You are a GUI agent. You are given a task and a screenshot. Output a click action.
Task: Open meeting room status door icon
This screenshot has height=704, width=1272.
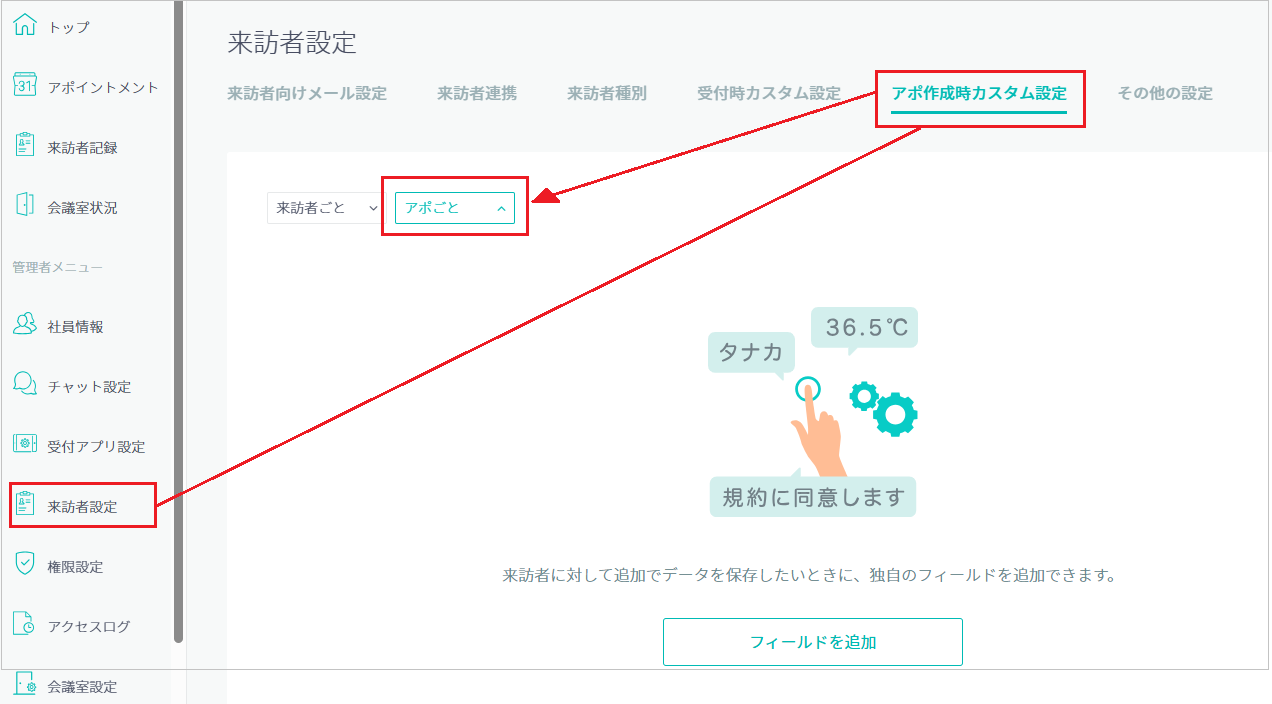point(26,207)
